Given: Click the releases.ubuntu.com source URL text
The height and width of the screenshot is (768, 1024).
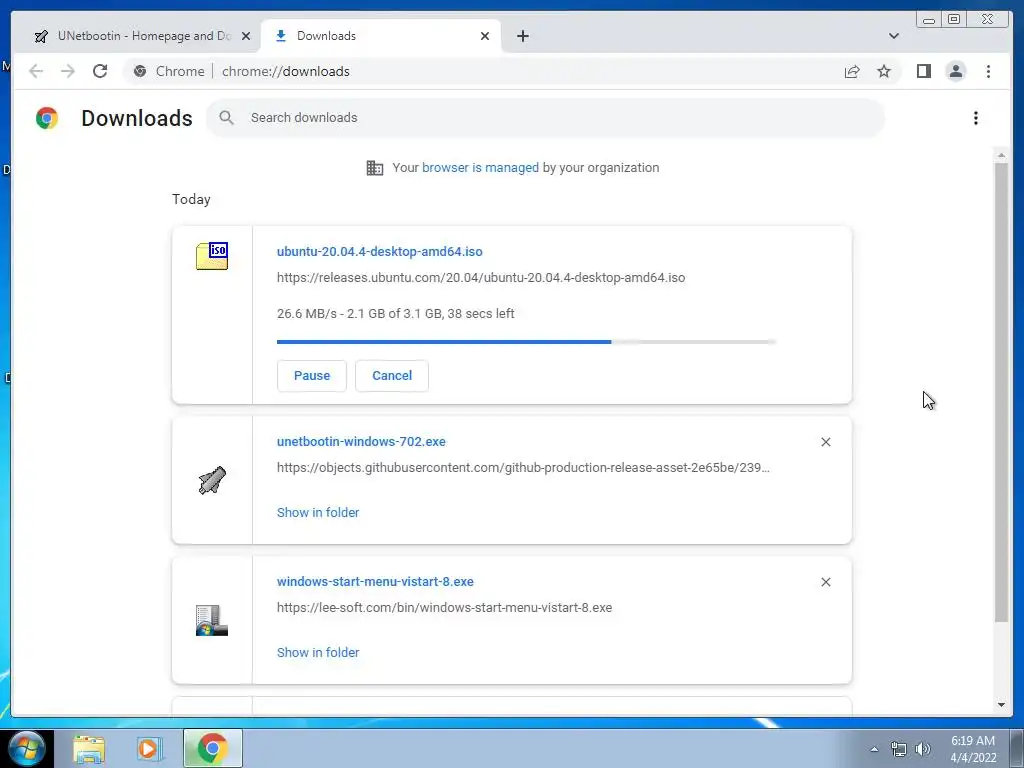Looking at the screenshot, I should click(481, 278).
